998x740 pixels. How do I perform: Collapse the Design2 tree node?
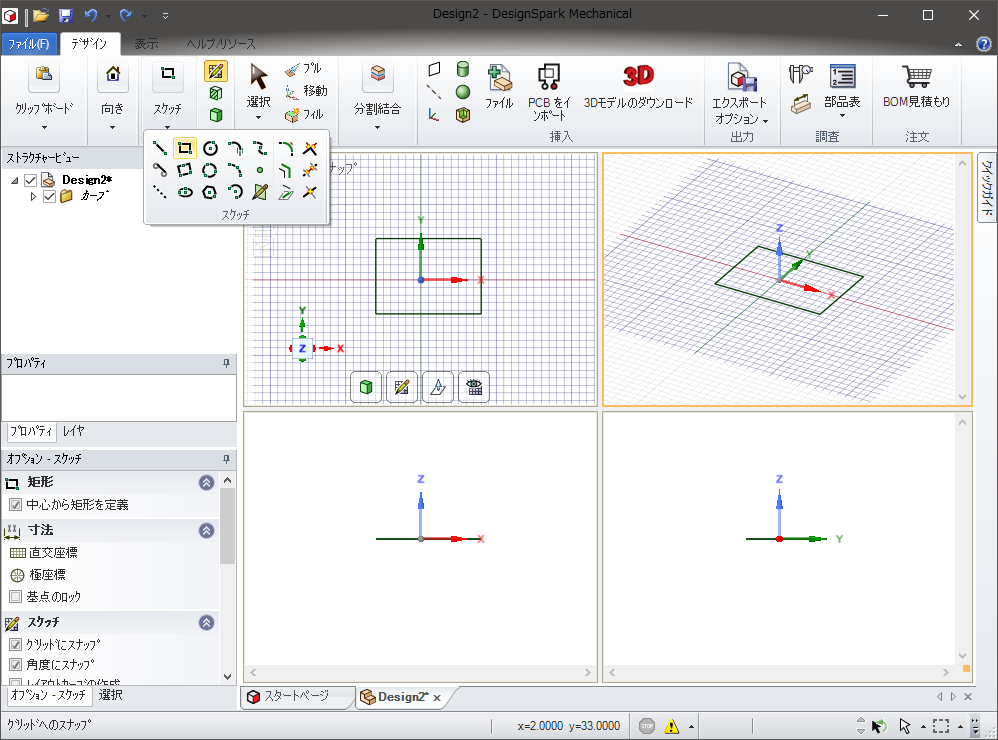pos(15,180)
